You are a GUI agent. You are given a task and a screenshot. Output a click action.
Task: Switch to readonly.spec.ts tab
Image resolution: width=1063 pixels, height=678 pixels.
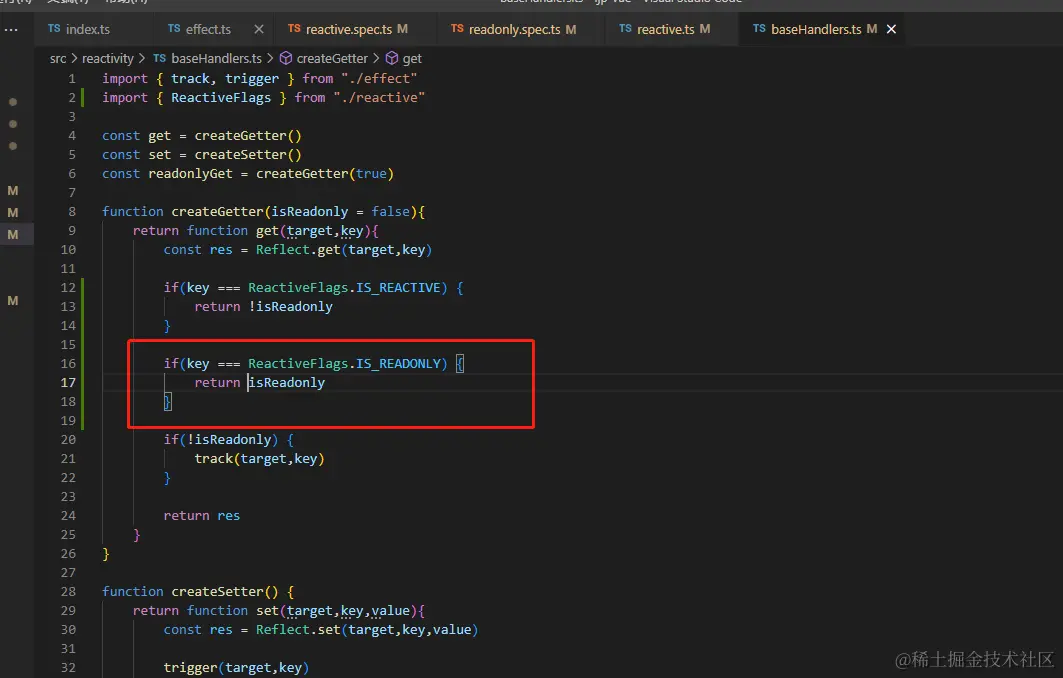click(x=513, y=29)
